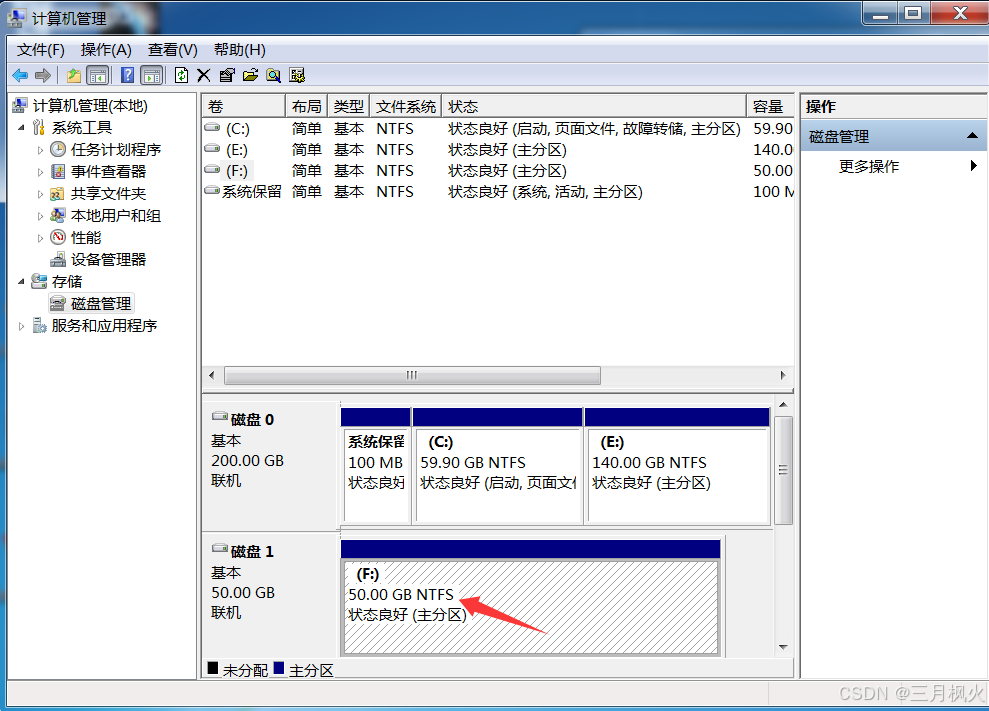Expand the 服务和应用程序 node
The height and width of the screenshot is (711, 989).
[x=21, y=326]
